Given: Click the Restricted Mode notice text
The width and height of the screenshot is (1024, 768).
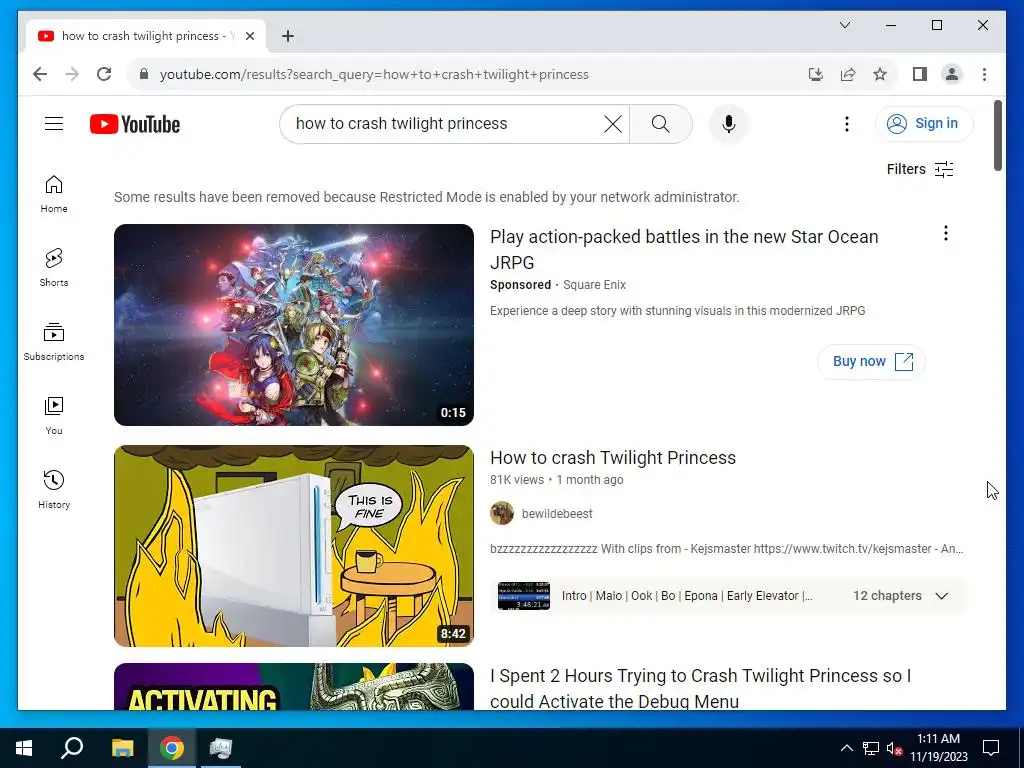Looking at the screenshot, I should tap(426, 197).
